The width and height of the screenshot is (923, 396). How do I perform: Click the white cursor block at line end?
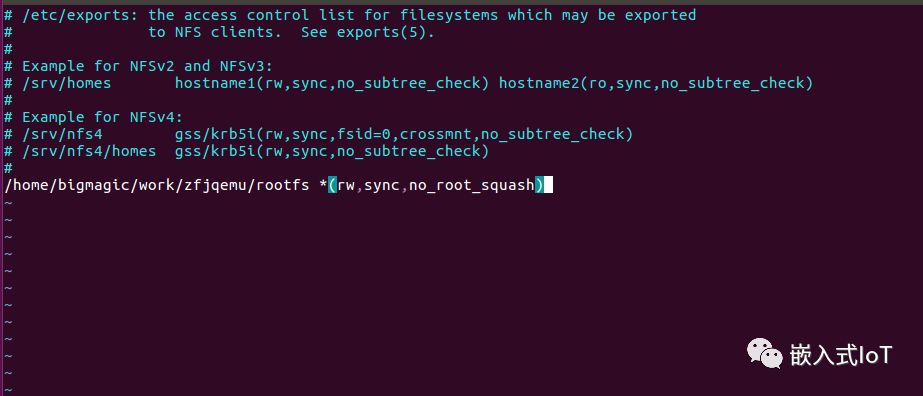pos(548,185)
